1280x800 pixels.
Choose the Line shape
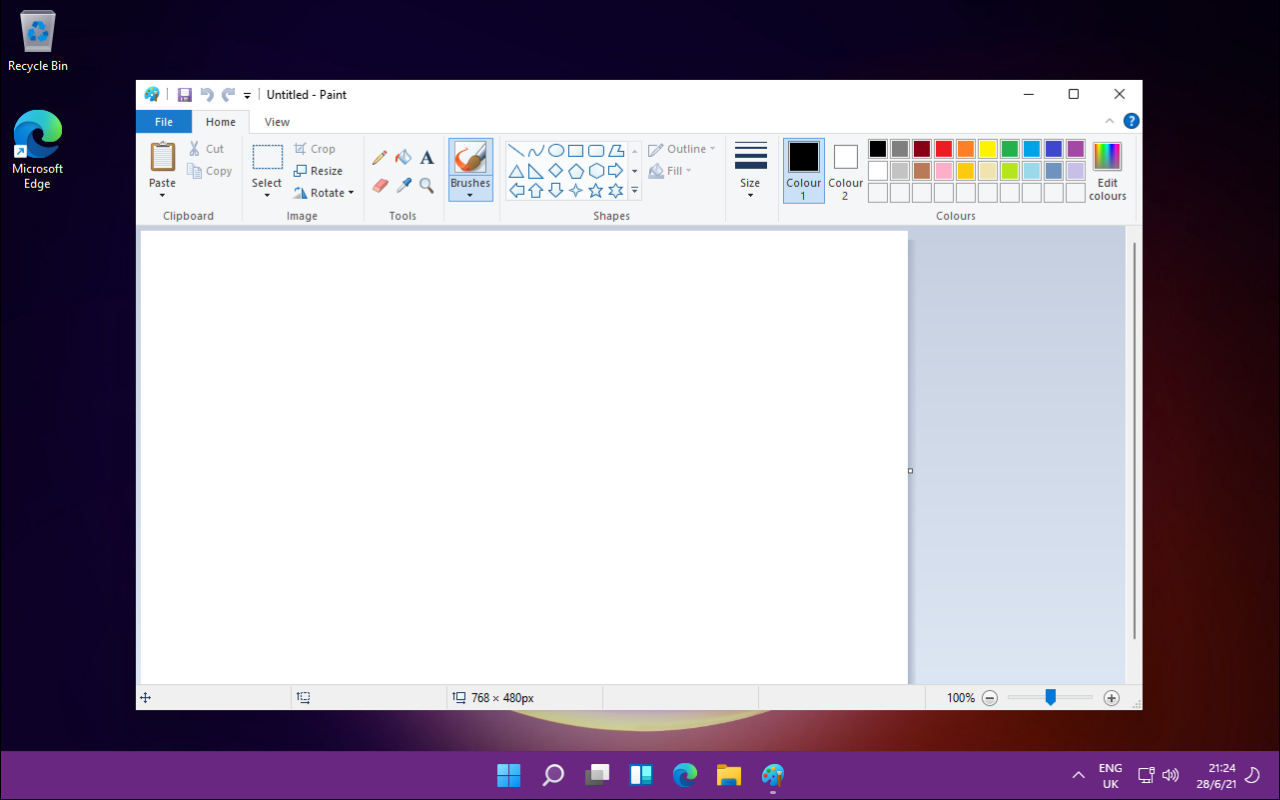tap(516, 151)
